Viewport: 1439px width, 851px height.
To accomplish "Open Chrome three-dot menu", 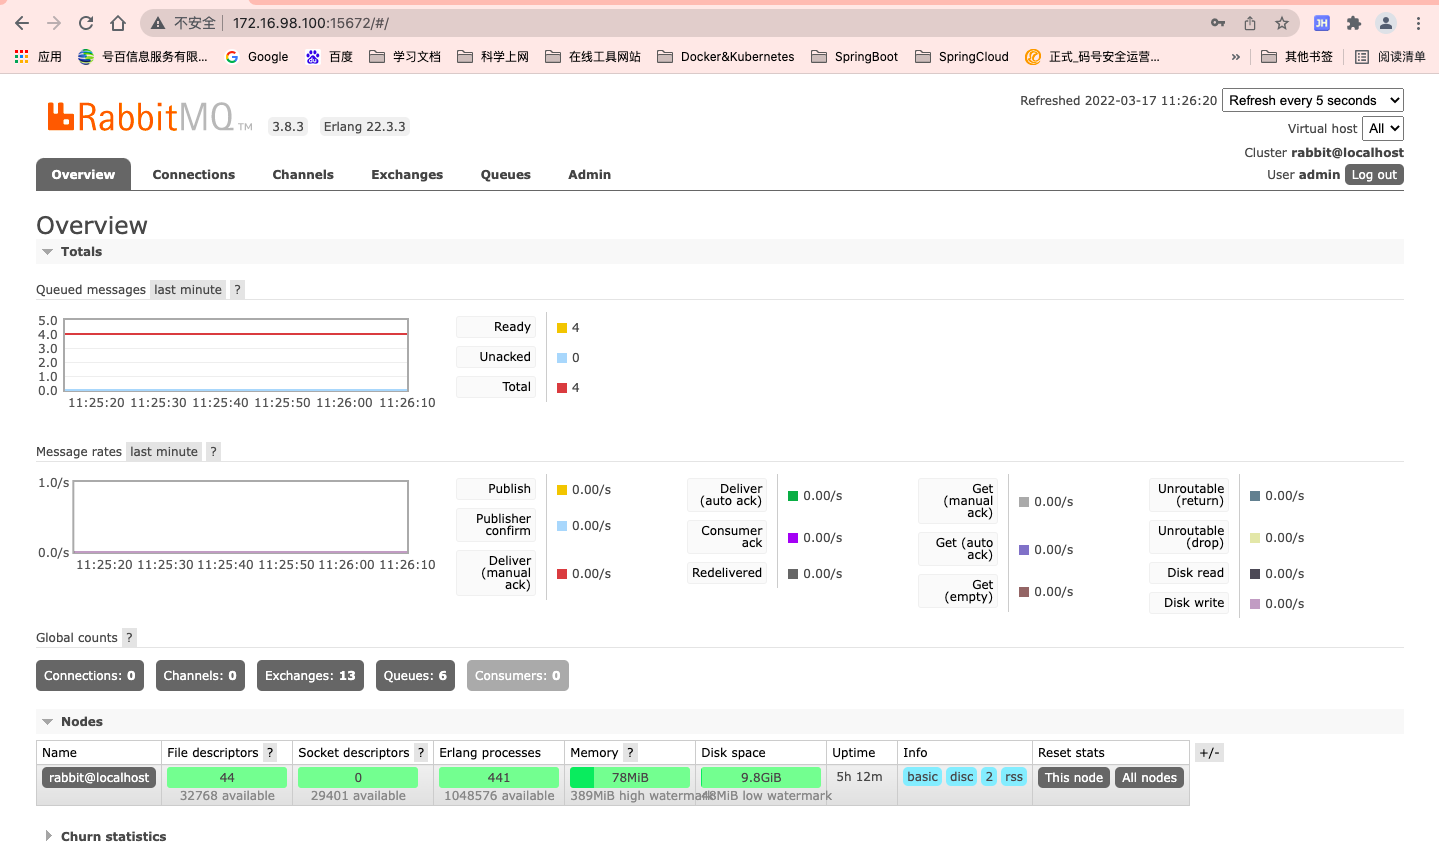I will coord(1418,23).
